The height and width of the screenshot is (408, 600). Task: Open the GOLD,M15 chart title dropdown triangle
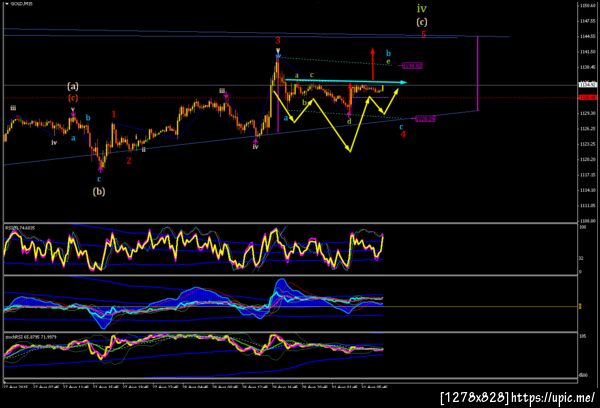tap(7, 3)
